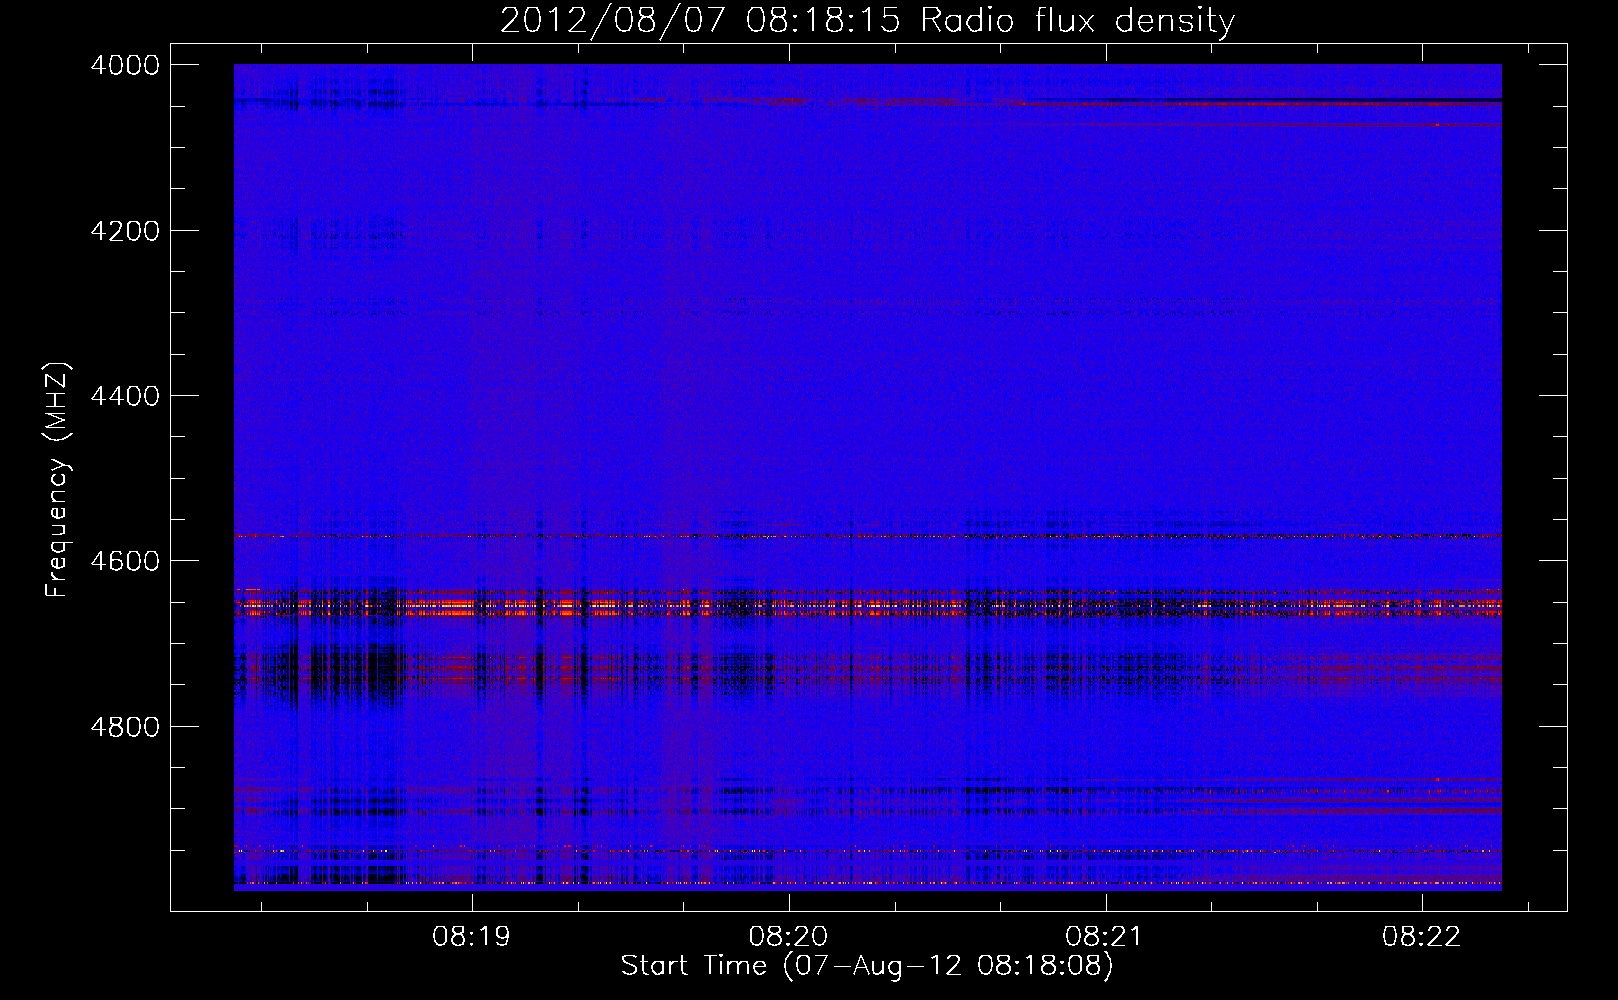Image resolution: width=1618 pixels, height=1000 pixels.
Task: Click the 08:22 time tick label
Action: [x=1421, y=937]
